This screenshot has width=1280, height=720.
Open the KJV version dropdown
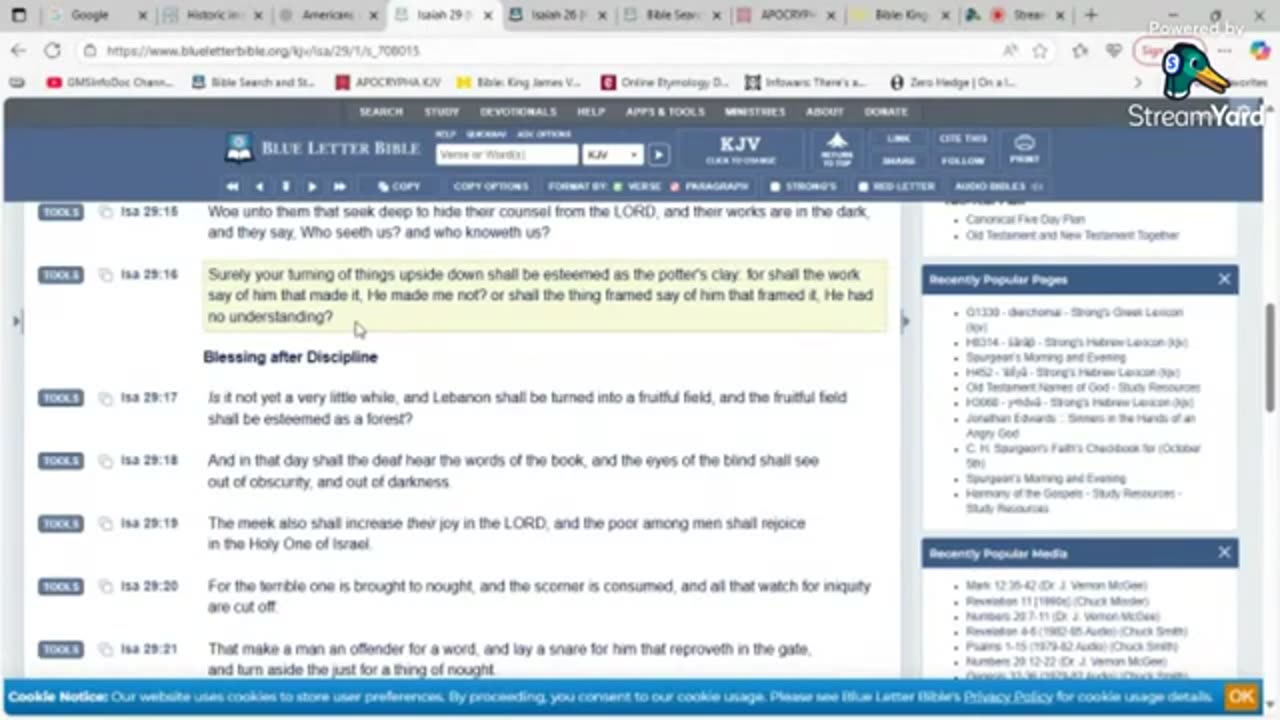(612, 155)
